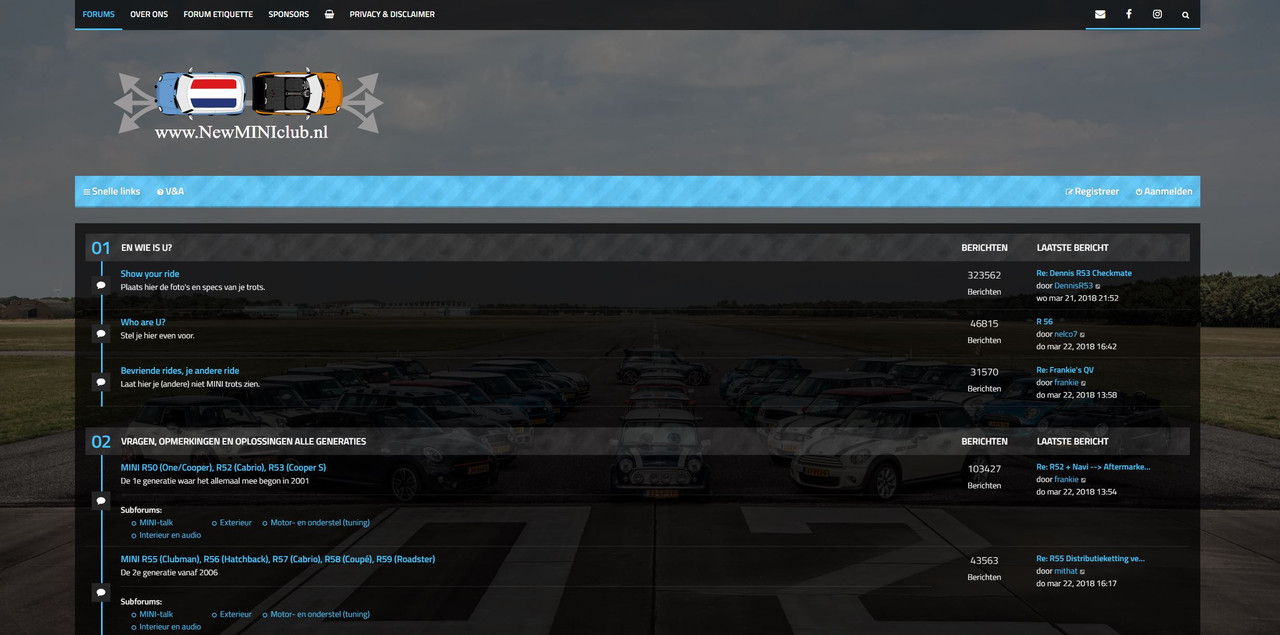View DennisR53 user profile

tap(1073, 286)
